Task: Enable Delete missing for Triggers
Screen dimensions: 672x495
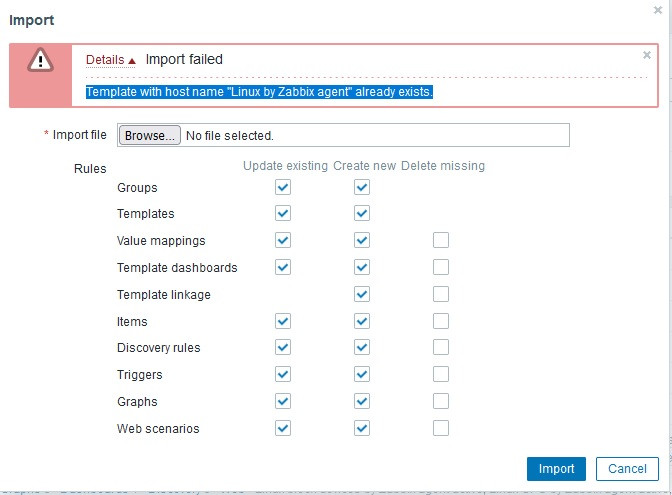Action: pyautogui.click(x=441, y=374)
